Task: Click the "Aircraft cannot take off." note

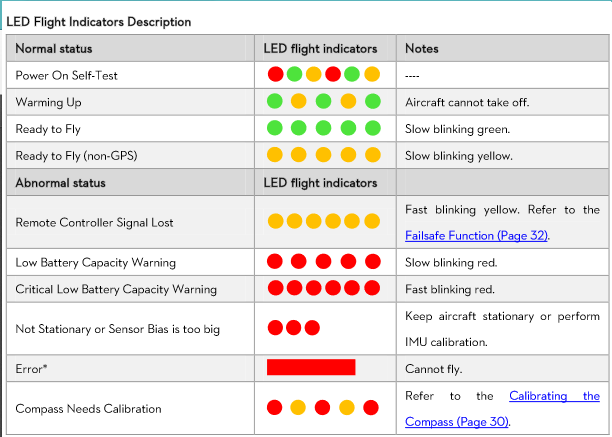Action: (466, 102)
